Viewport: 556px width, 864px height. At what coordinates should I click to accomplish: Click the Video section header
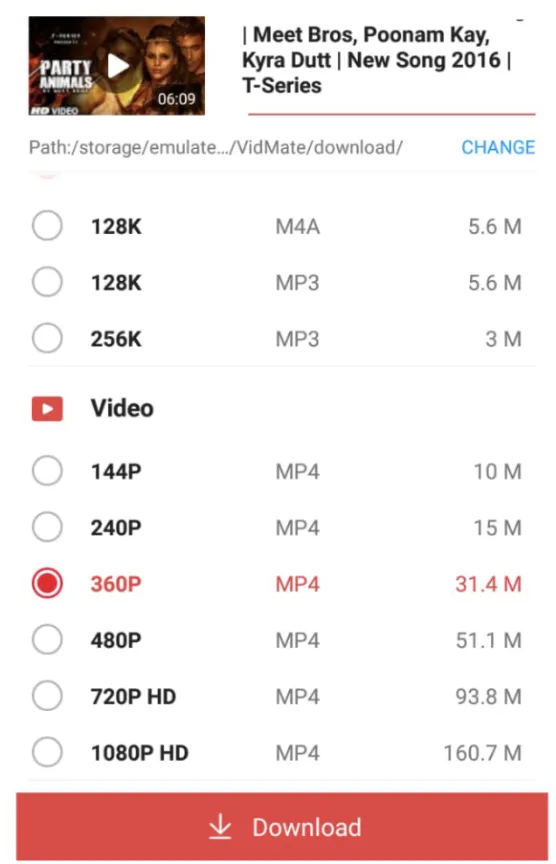tap(122, 408)
